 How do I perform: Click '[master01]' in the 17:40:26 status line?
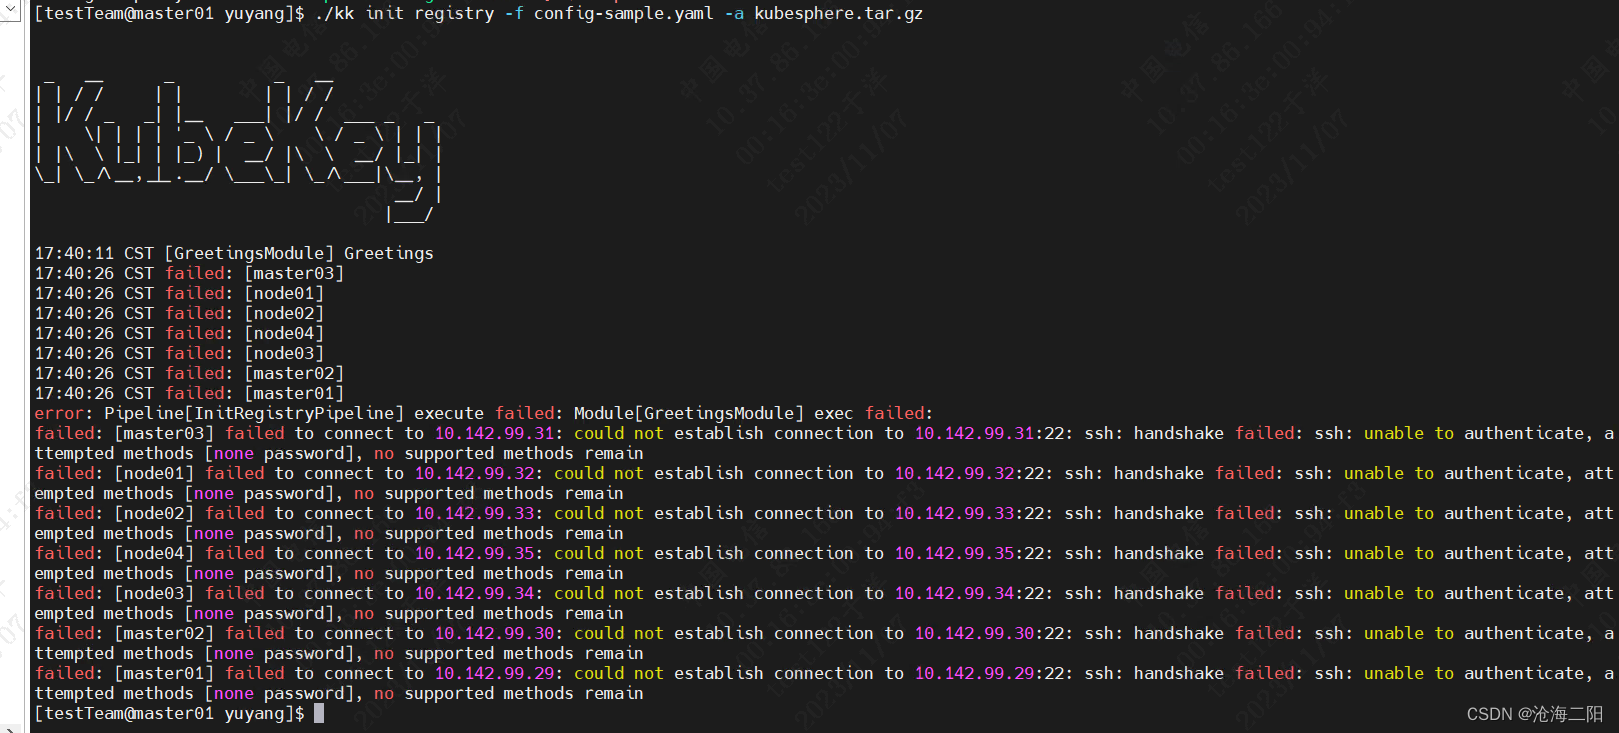pos(294,393)
